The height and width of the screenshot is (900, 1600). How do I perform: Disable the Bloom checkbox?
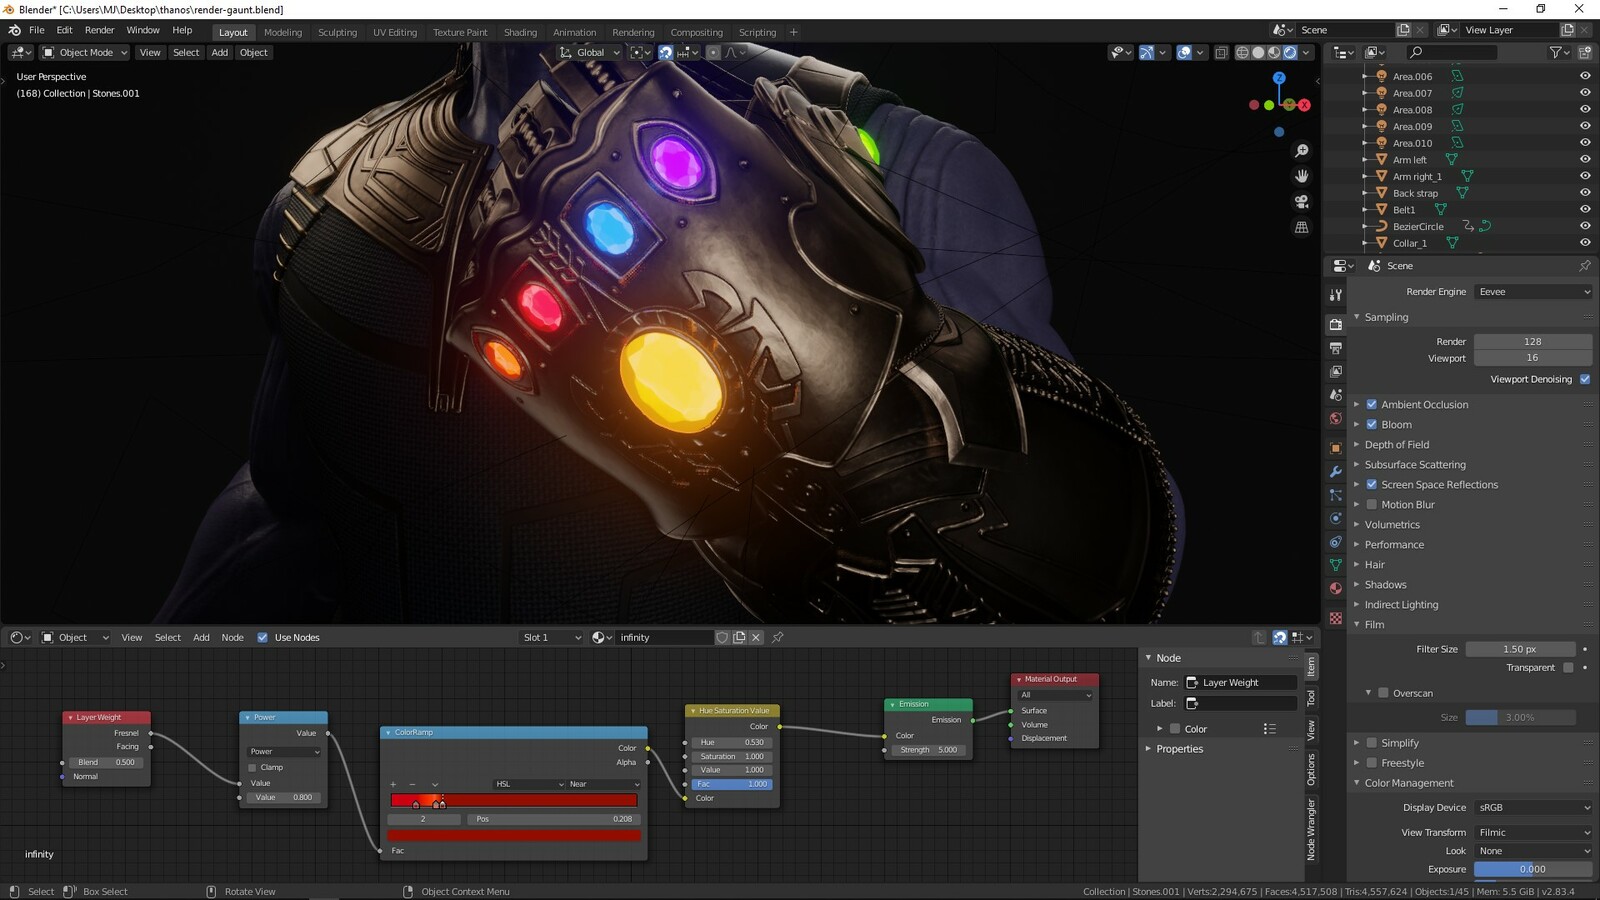pyautogui.click(x=1372, y=424)
